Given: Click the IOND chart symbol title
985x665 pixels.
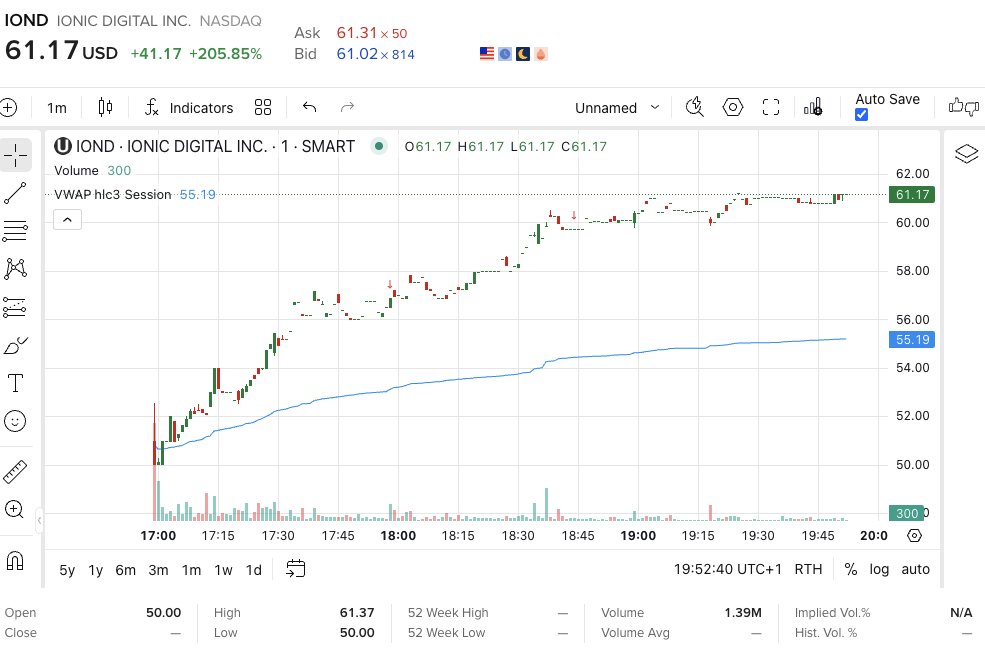Looking at the screenshot, I should [x=215, y=146].
